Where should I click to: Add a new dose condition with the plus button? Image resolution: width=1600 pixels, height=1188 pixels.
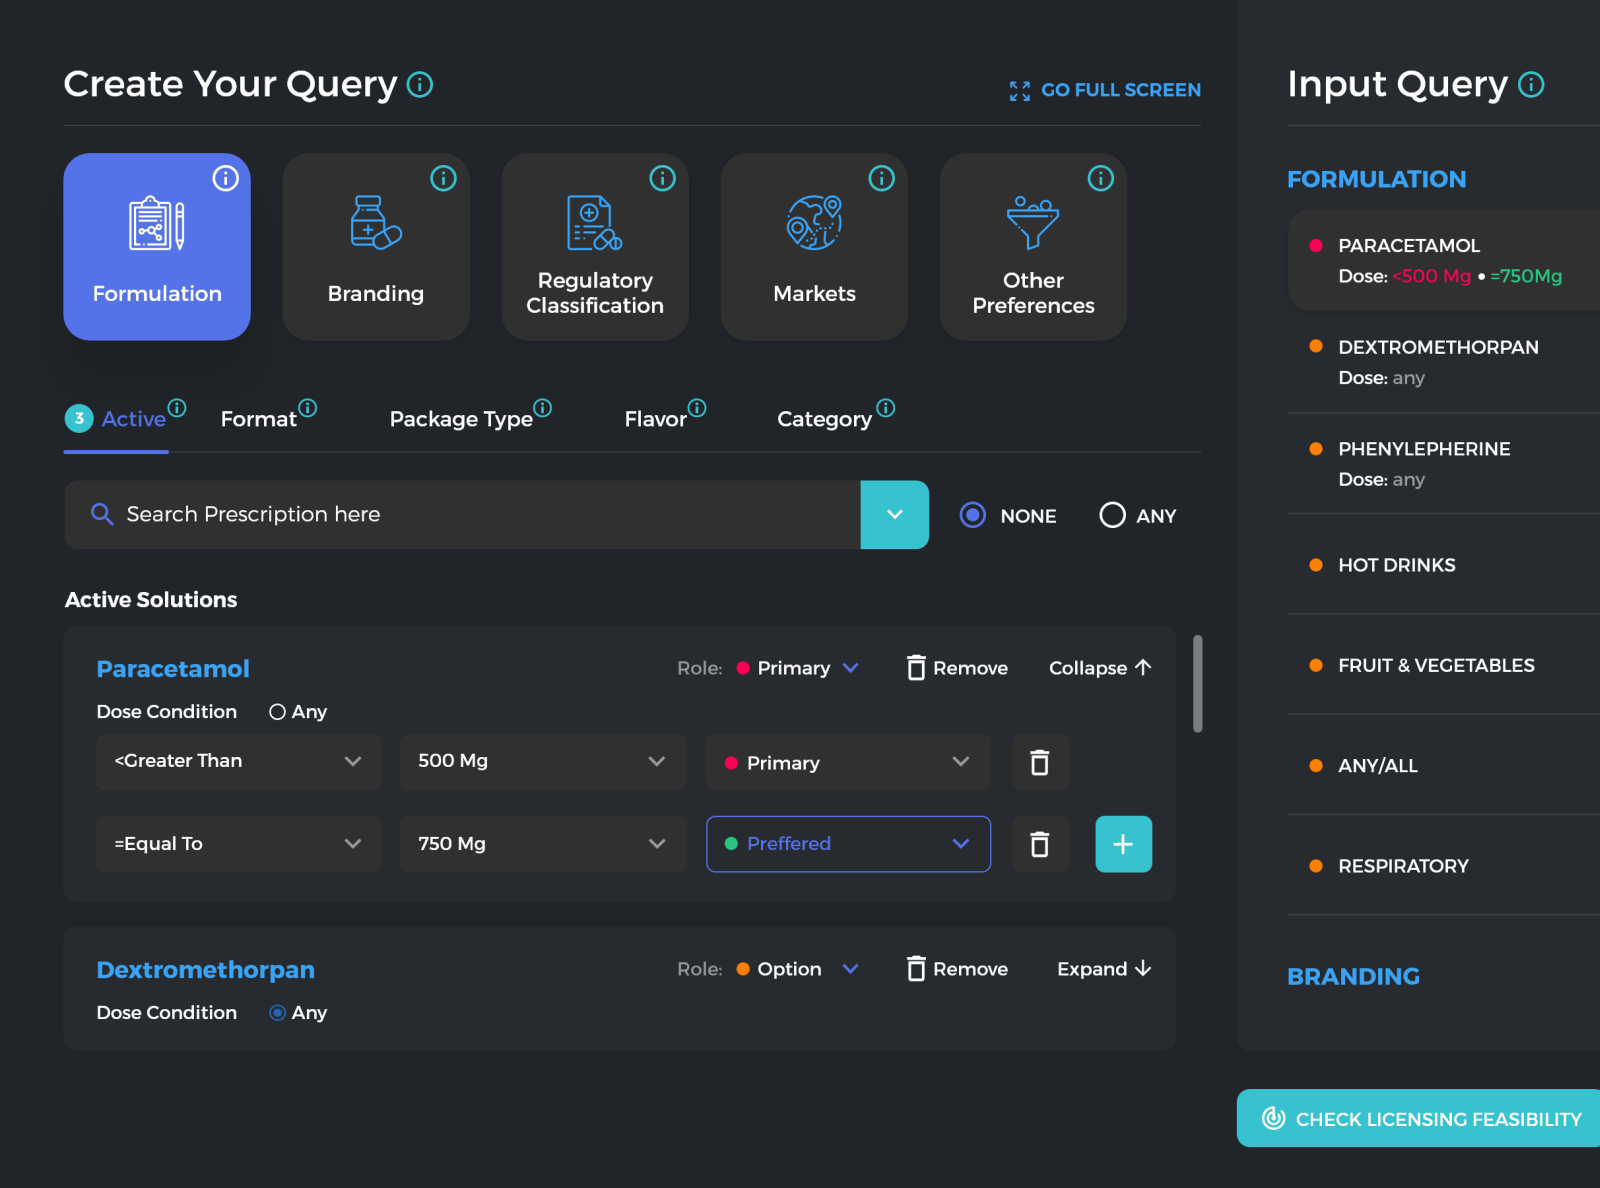pyautogui.click(x=1123, y=844)
